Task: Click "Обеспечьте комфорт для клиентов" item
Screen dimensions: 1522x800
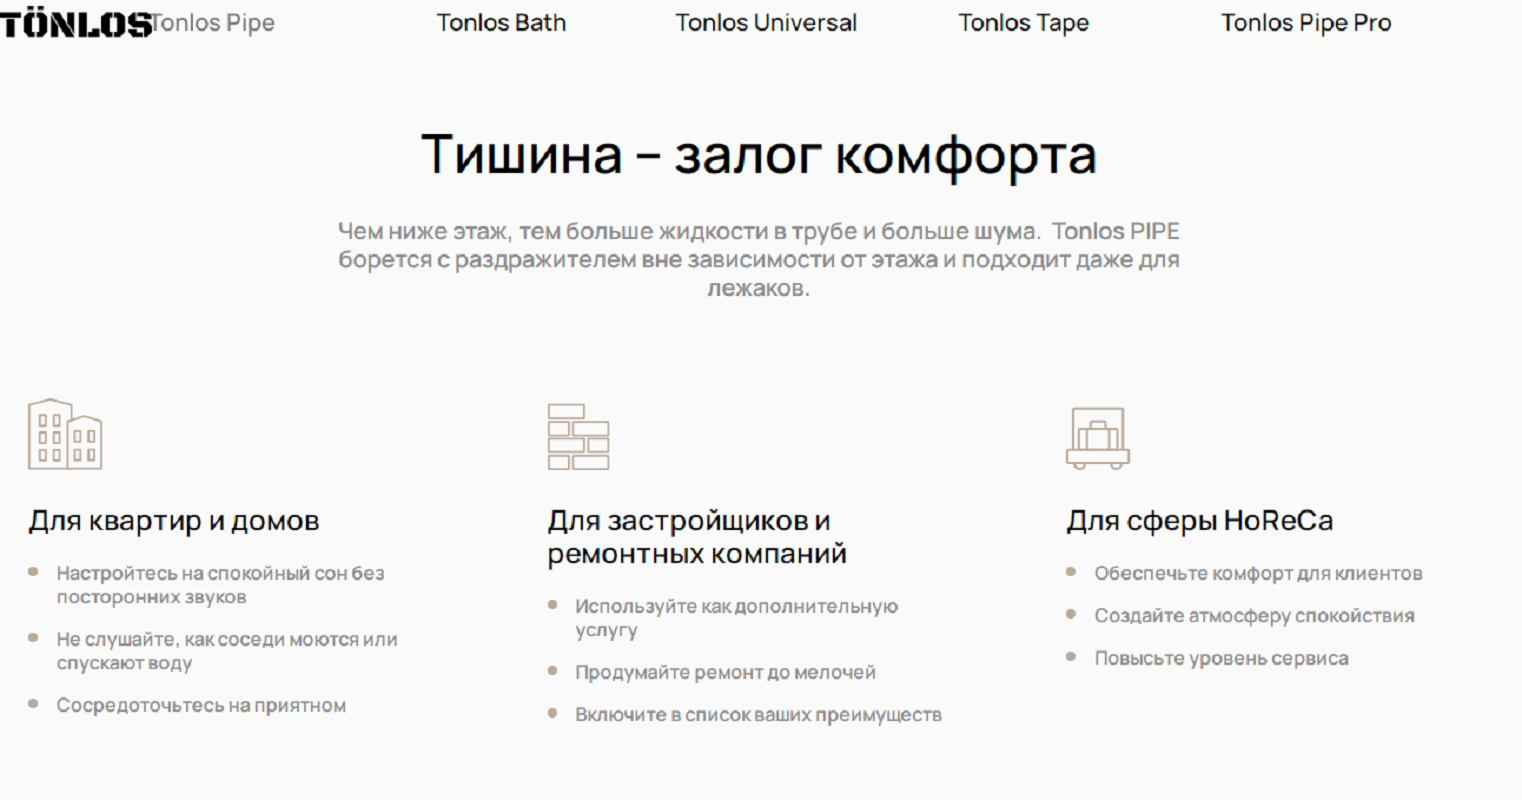Action: point(1258,574)
